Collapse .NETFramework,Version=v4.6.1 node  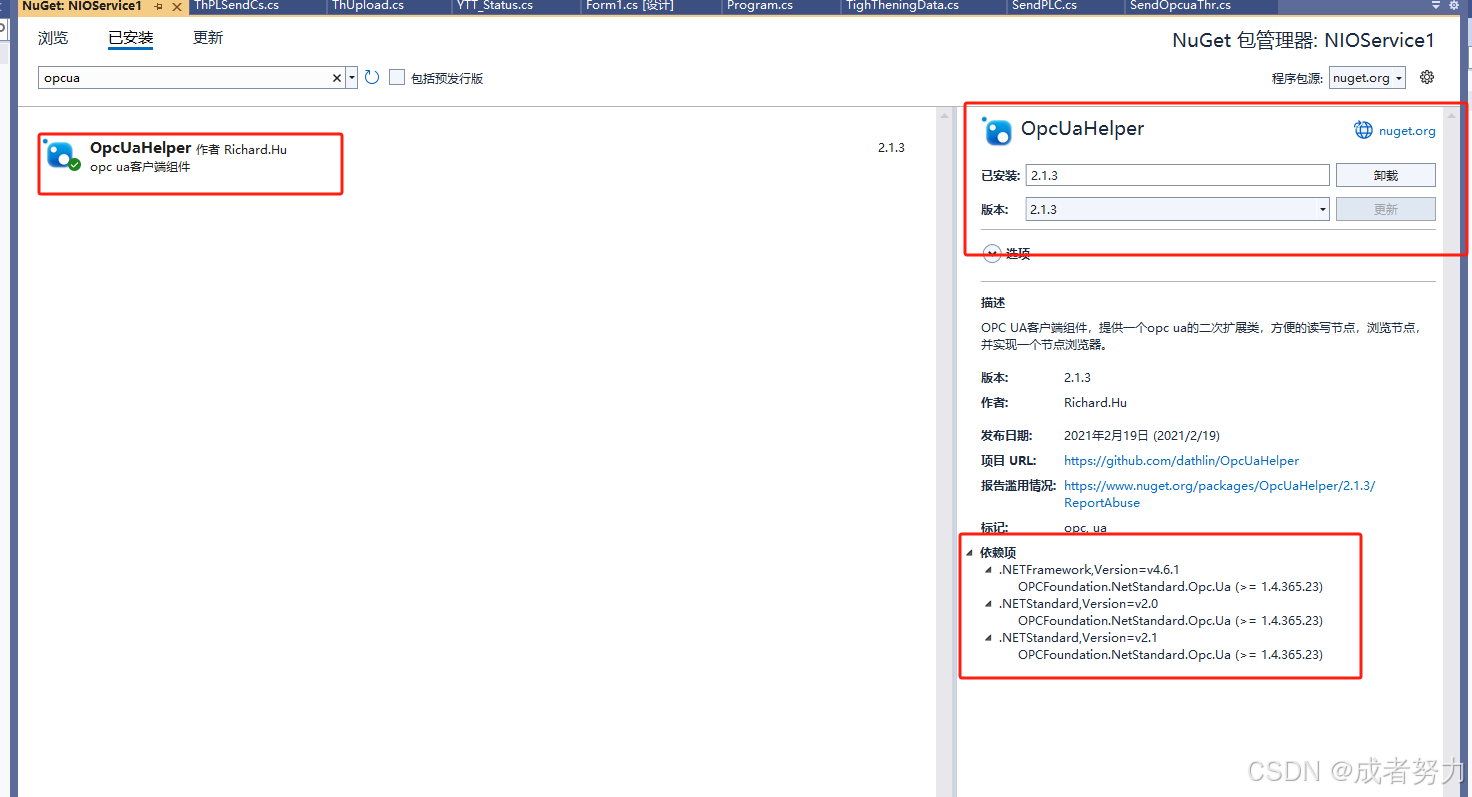(989, 570)
